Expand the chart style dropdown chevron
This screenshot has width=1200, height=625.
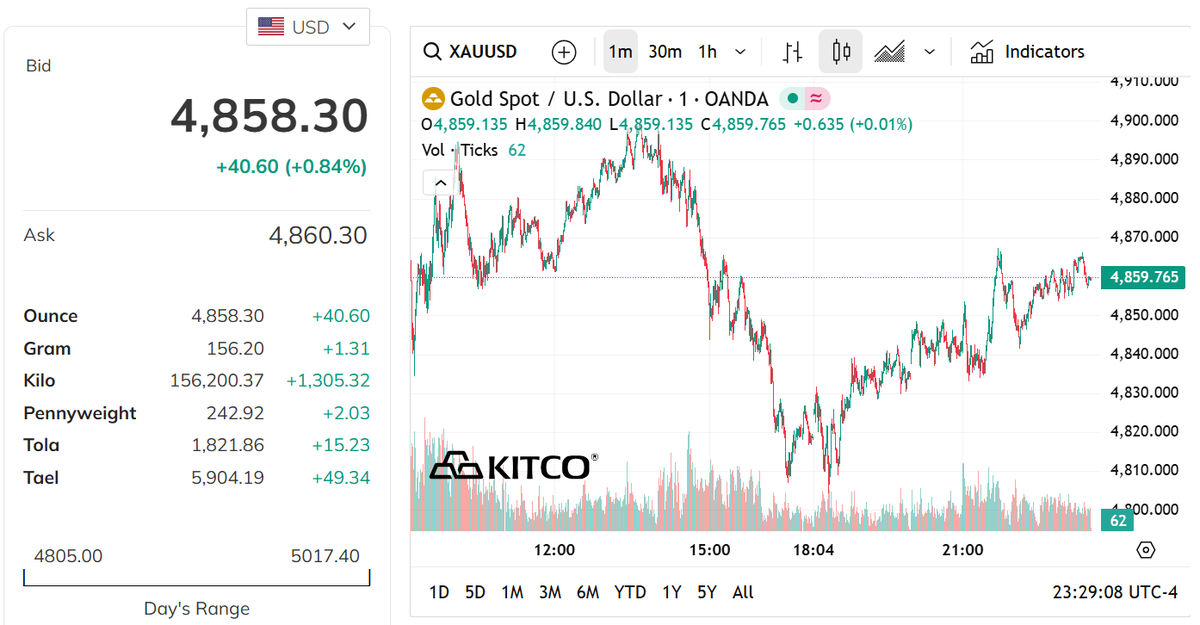930,52
